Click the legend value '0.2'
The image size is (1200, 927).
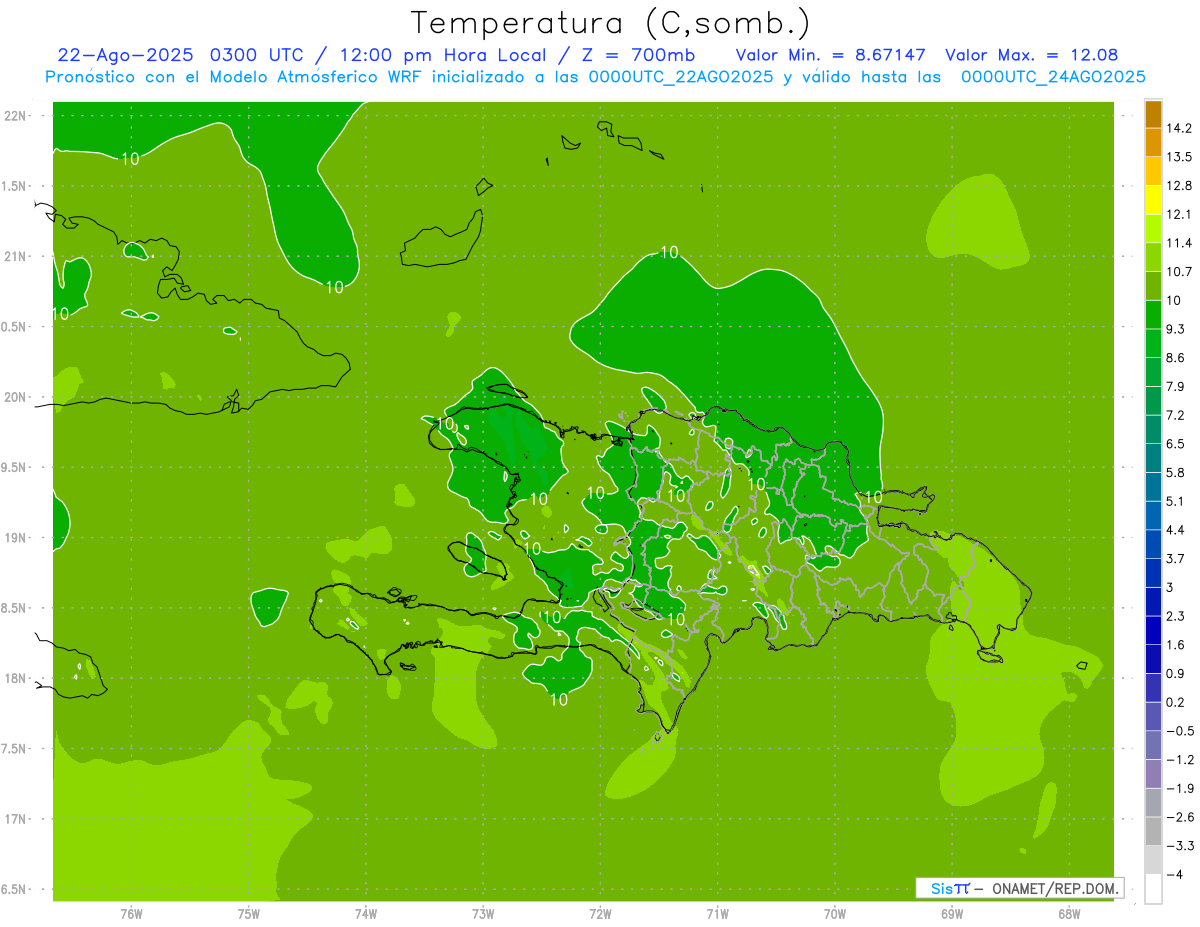click(x=1176, y=702)
